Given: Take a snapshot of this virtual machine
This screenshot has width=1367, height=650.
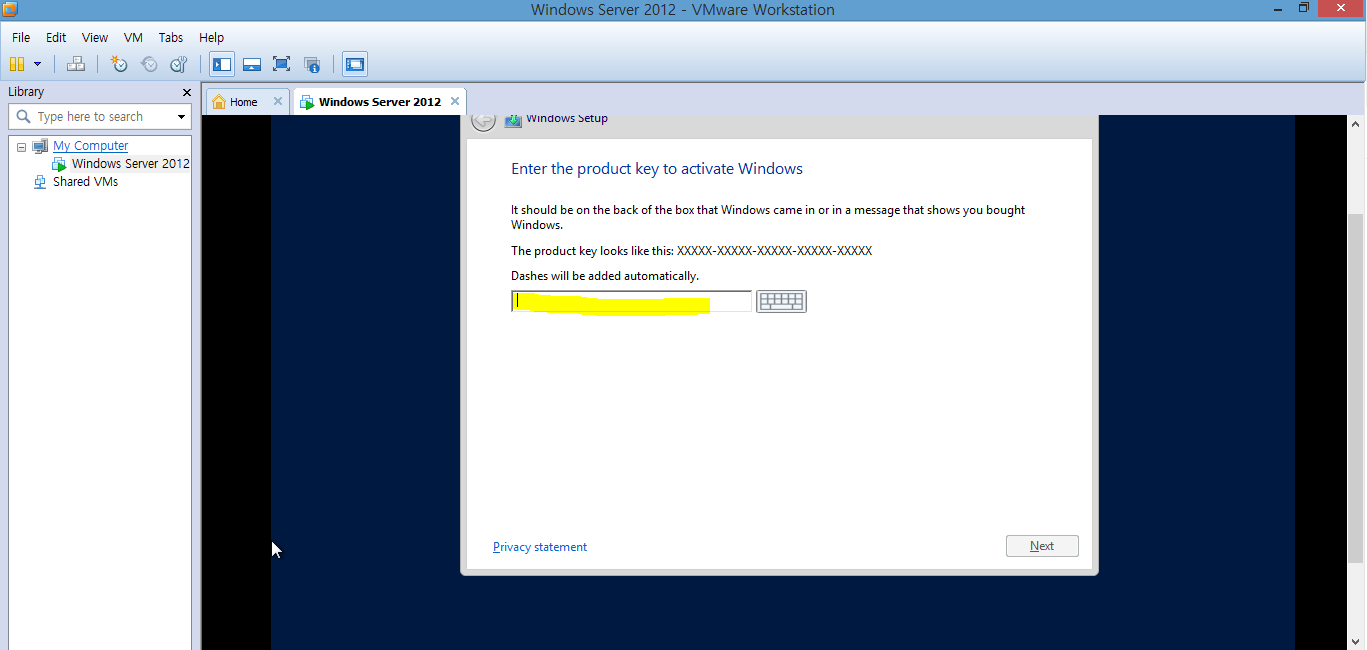Looking at the screenshot, I should [119, 64].
